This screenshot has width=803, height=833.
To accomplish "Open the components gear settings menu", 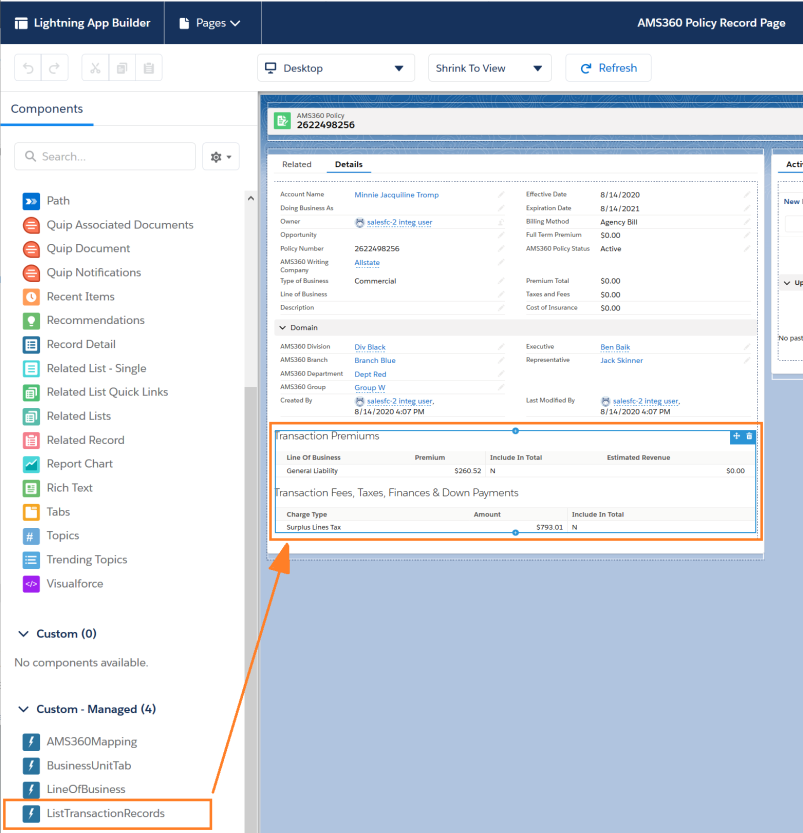I will pyautogui.click(x=220, y=156).
